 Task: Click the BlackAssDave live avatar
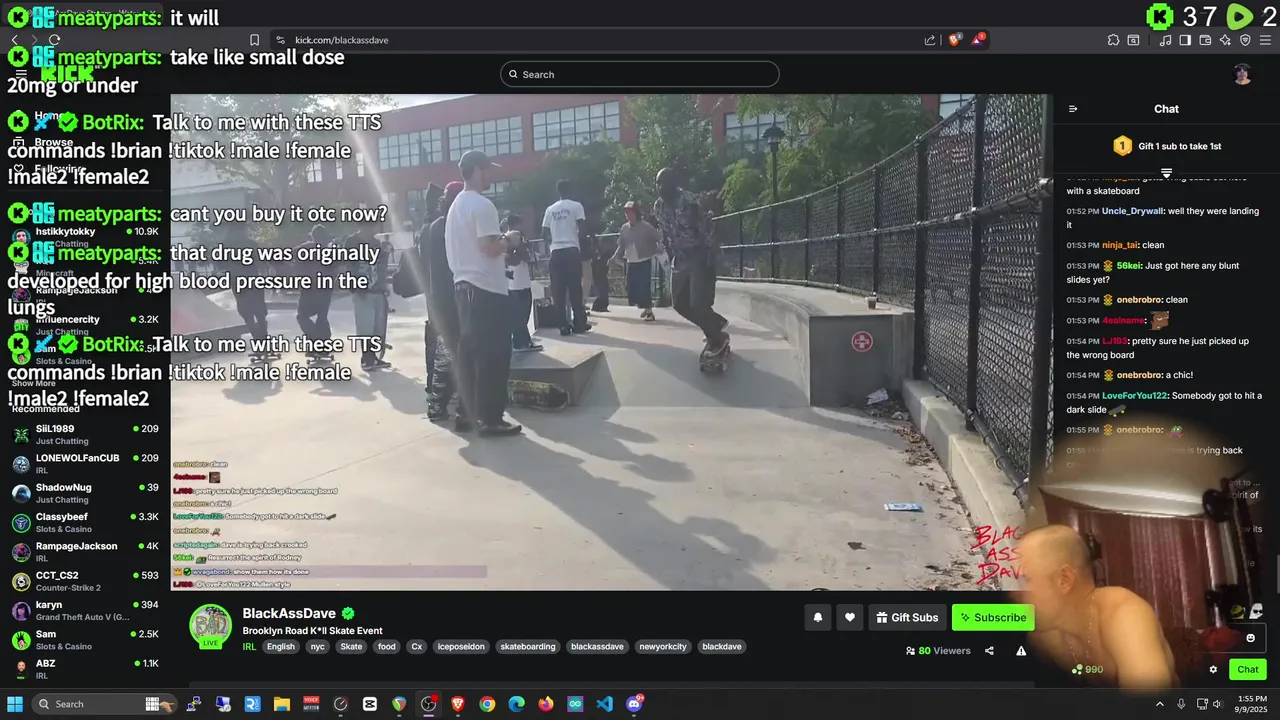tap(211, 626)
